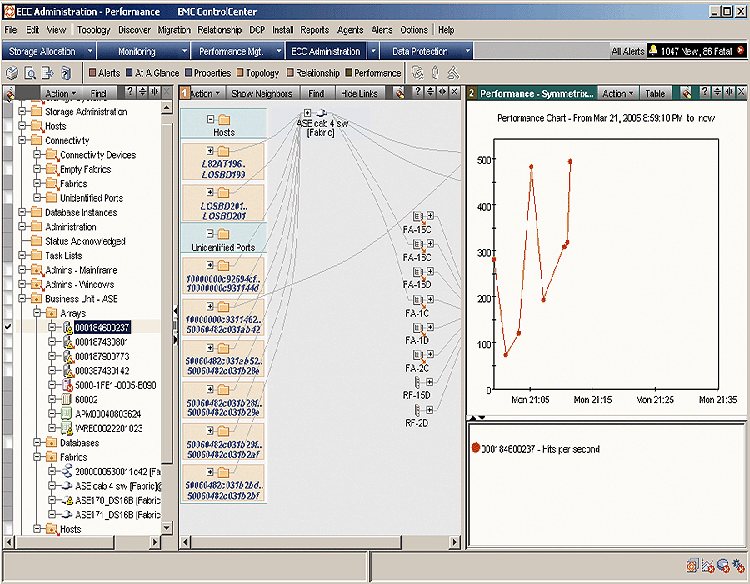750x584 pixels.
Task: Click the Show Neighbors button
Action: (262, 93)
